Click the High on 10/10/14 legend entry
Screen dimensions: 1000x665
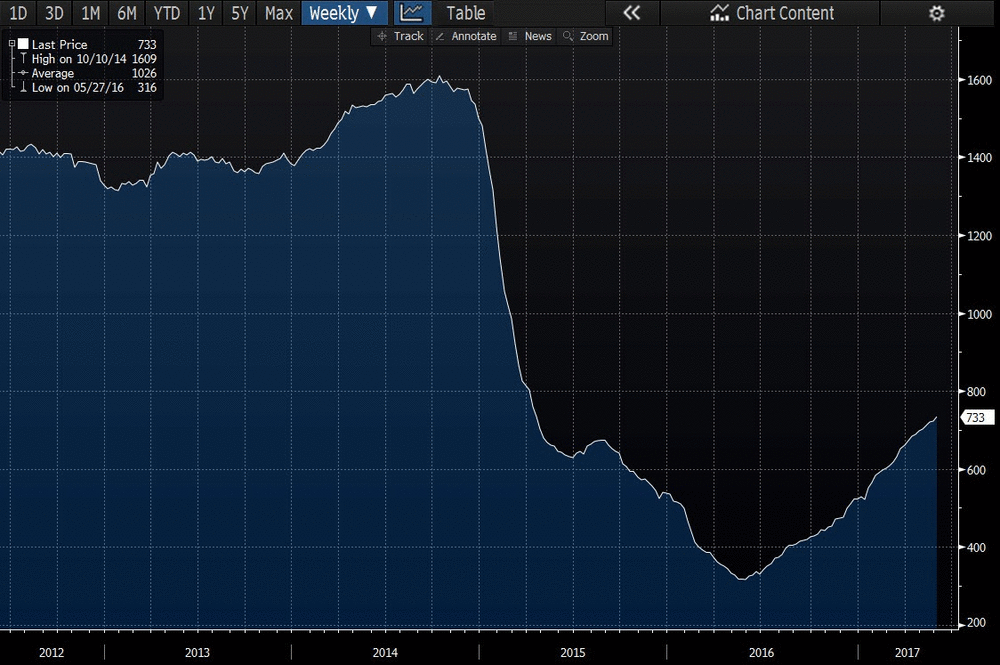click(x=88, y=59)
